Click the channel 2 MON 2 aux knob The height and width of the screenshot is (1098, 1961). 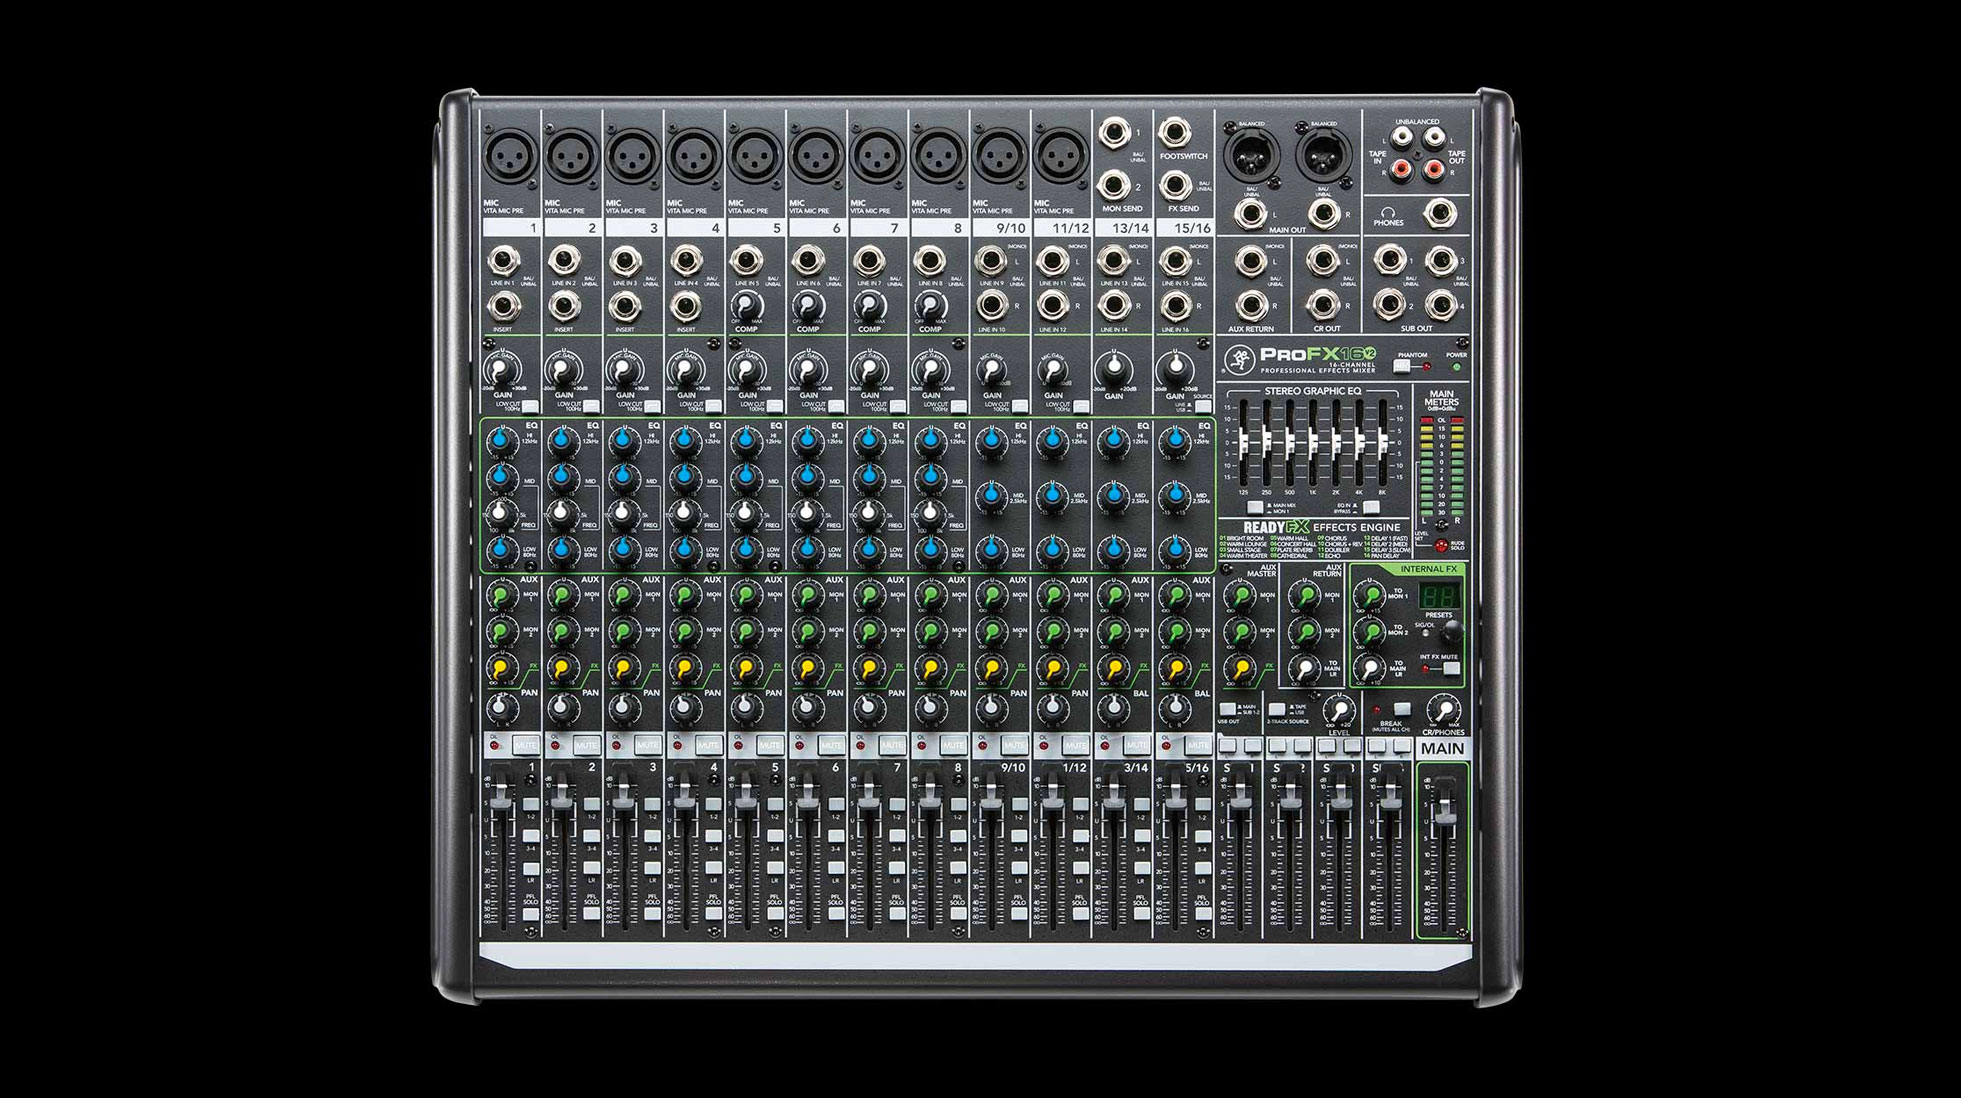pyautogui.click(x=562, y=632)
